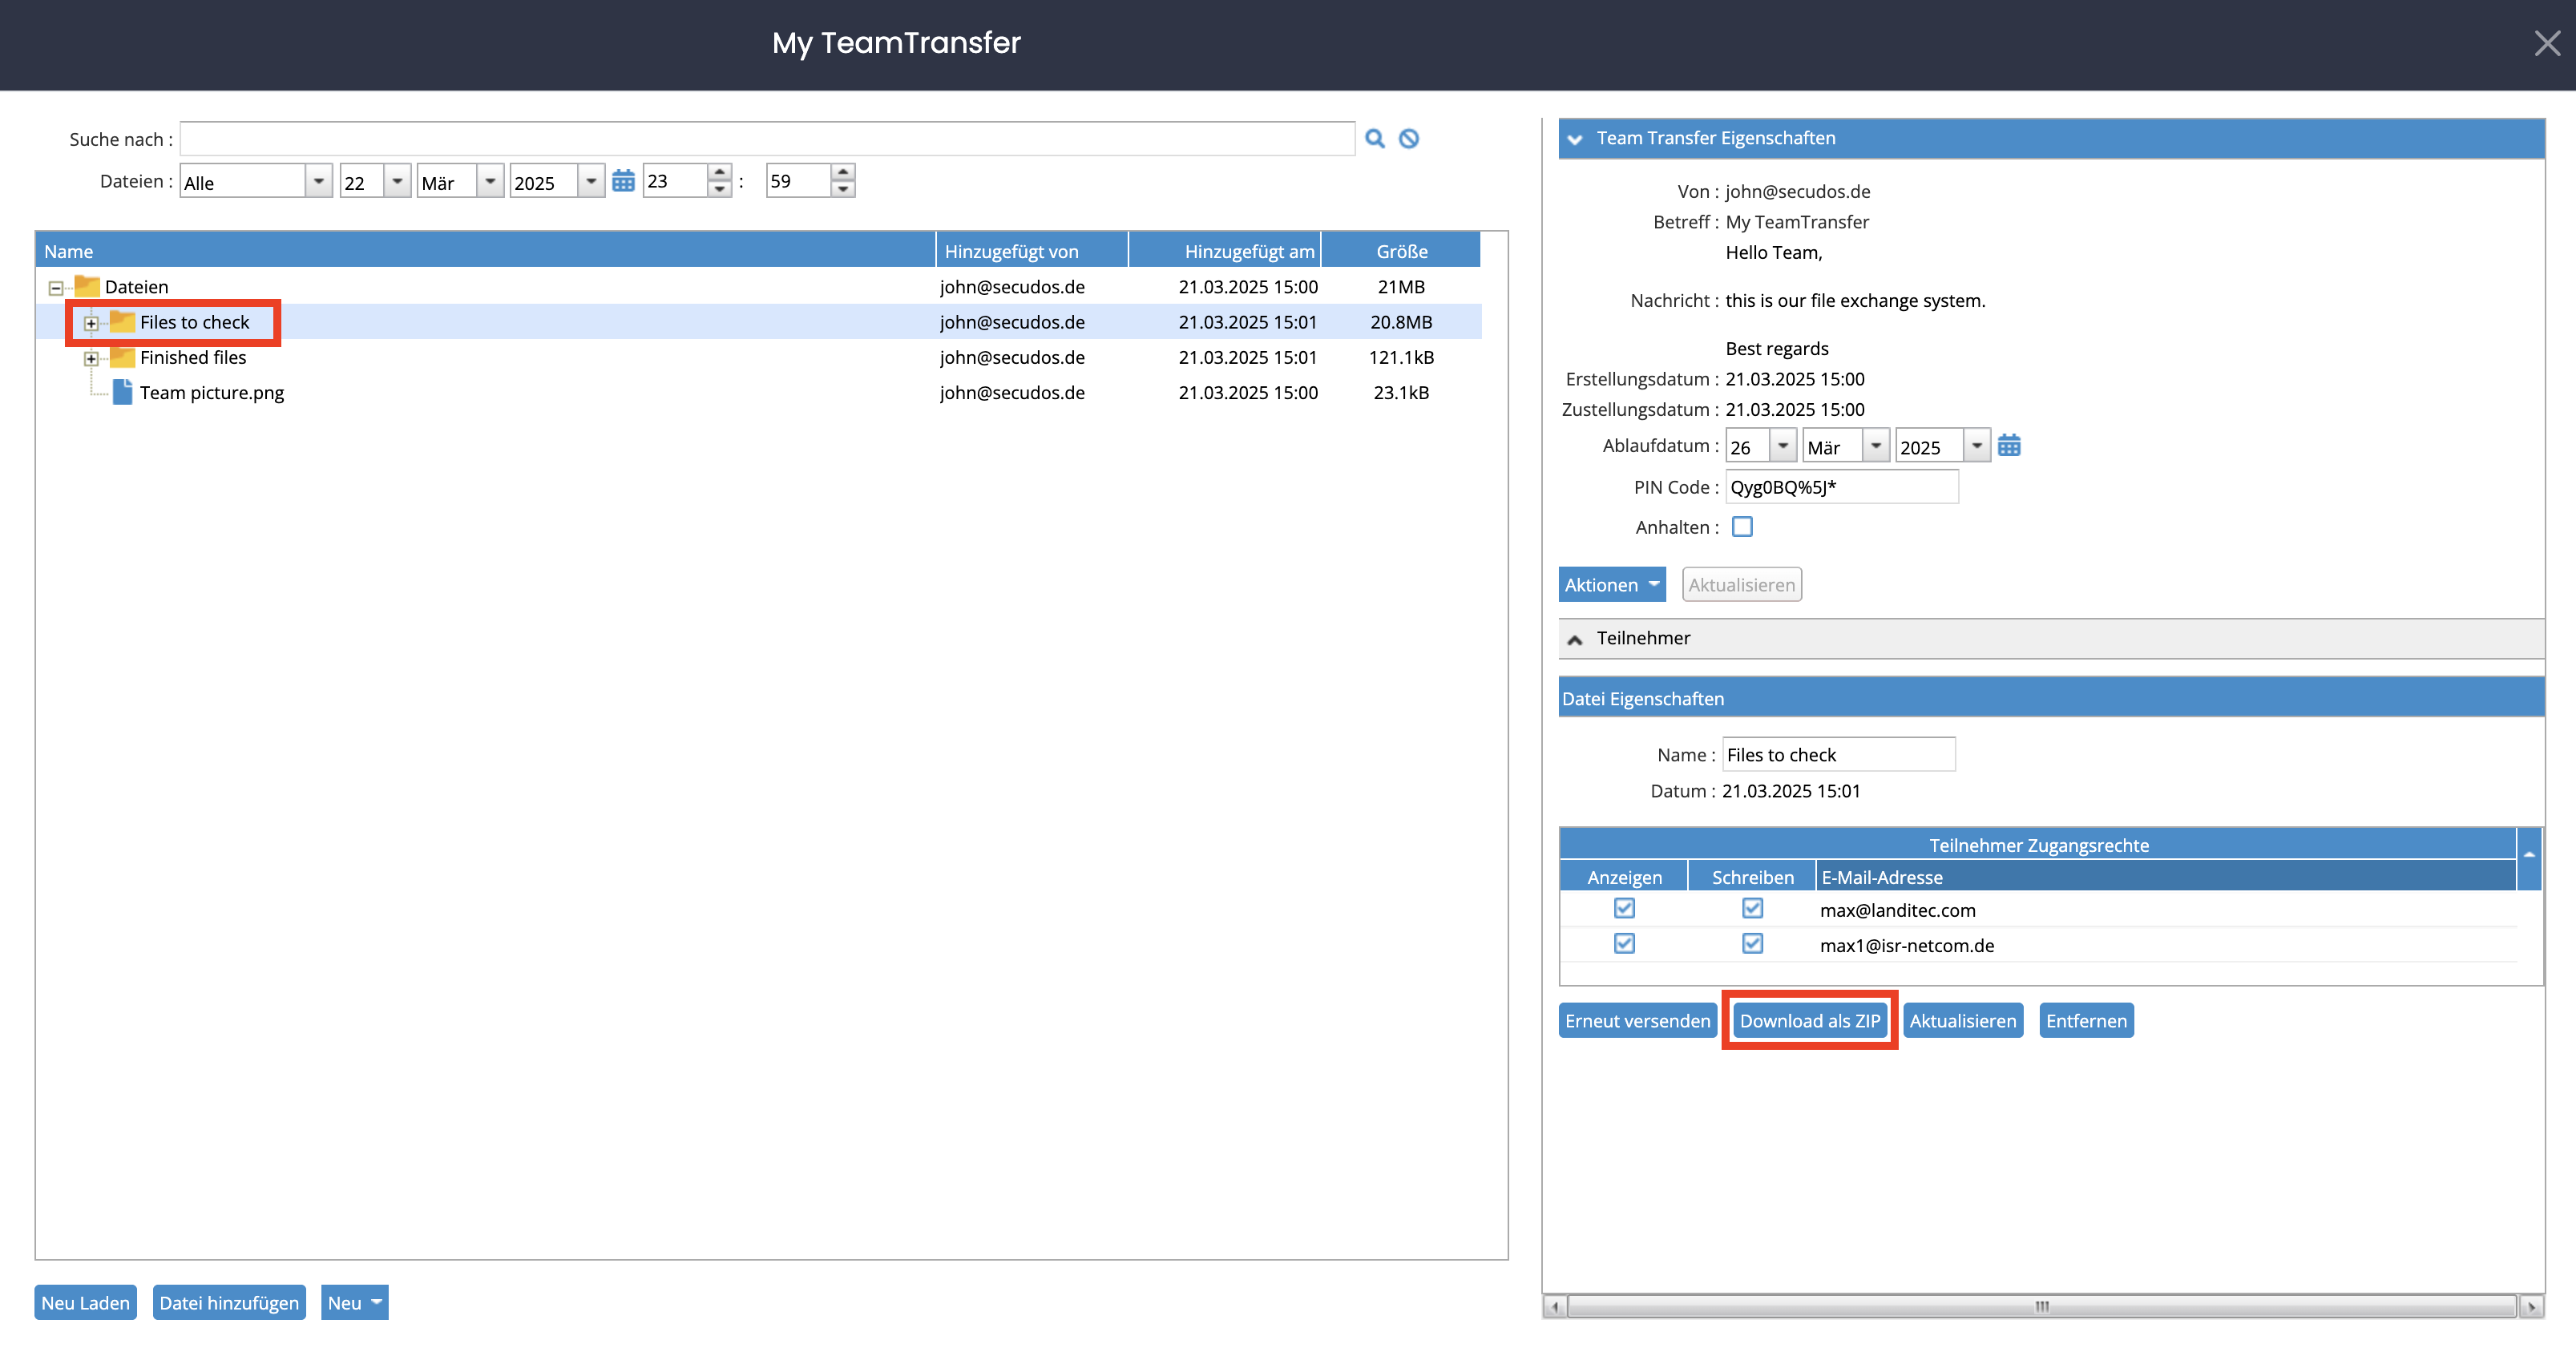Click the search magnifier icon

(x=1375, y=139)
